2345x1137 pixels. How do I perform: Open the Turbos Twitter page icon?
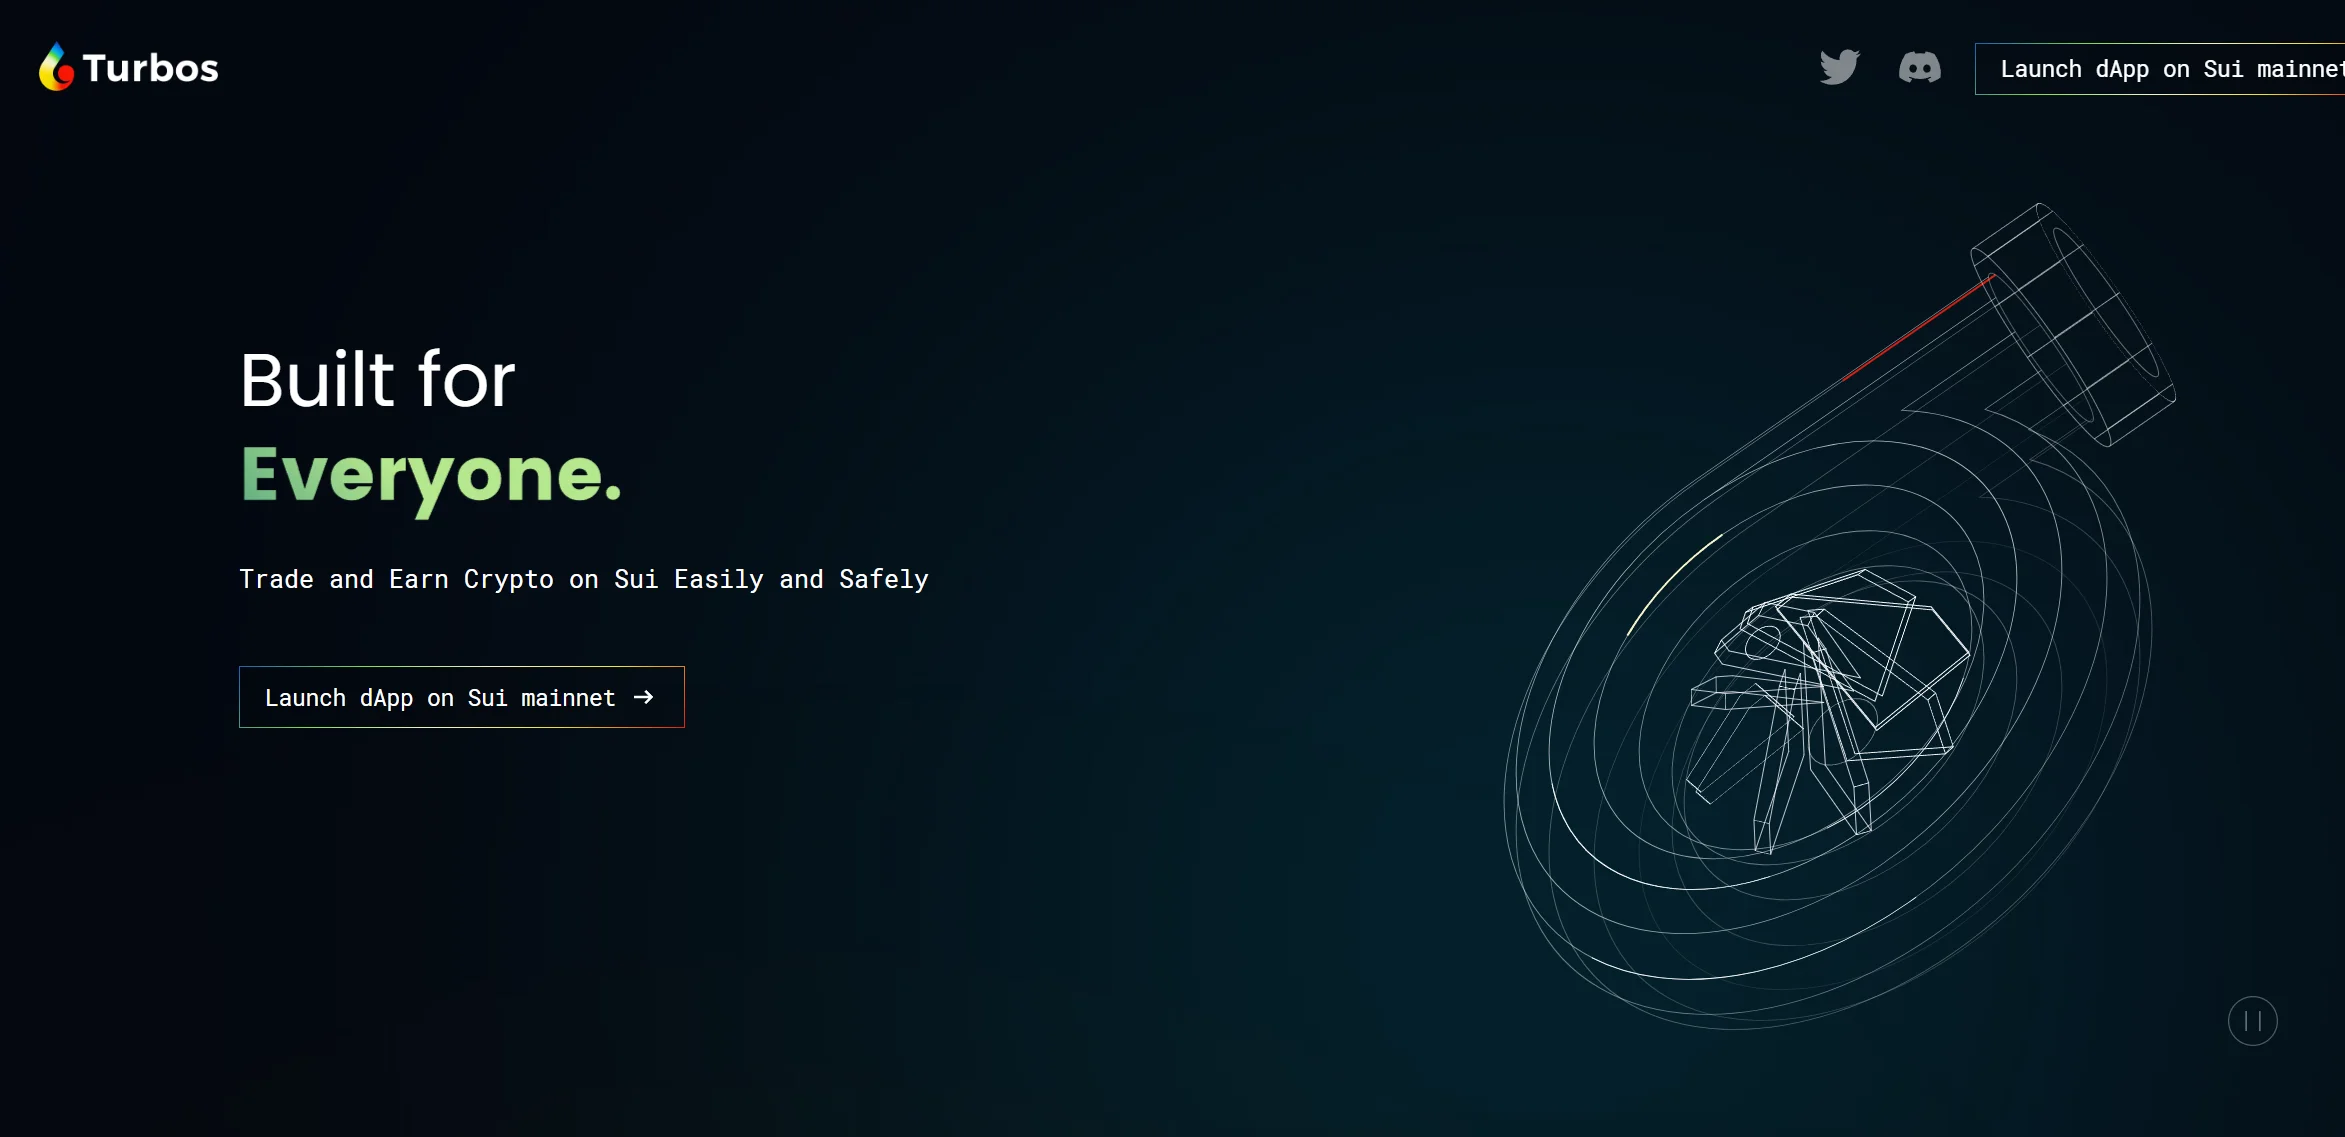(1839, 68)
